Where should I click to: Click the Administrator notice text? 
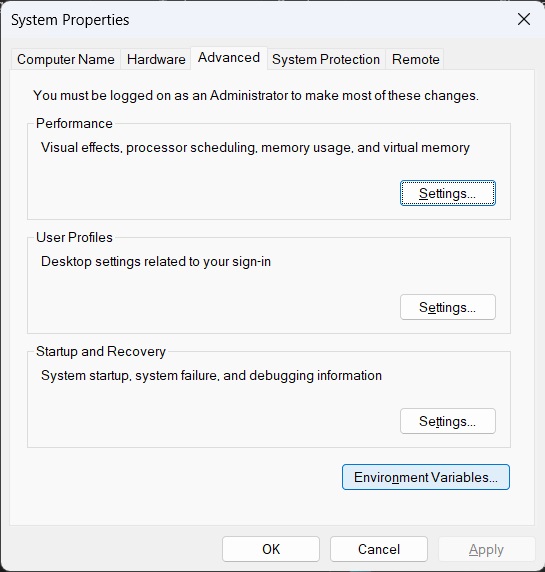click(x=256, y=96)
